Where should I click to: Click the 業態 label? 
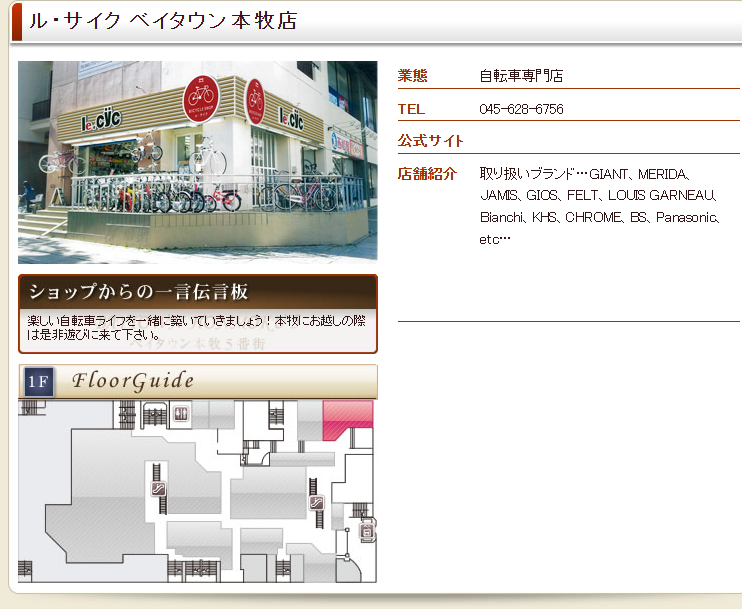412,75
